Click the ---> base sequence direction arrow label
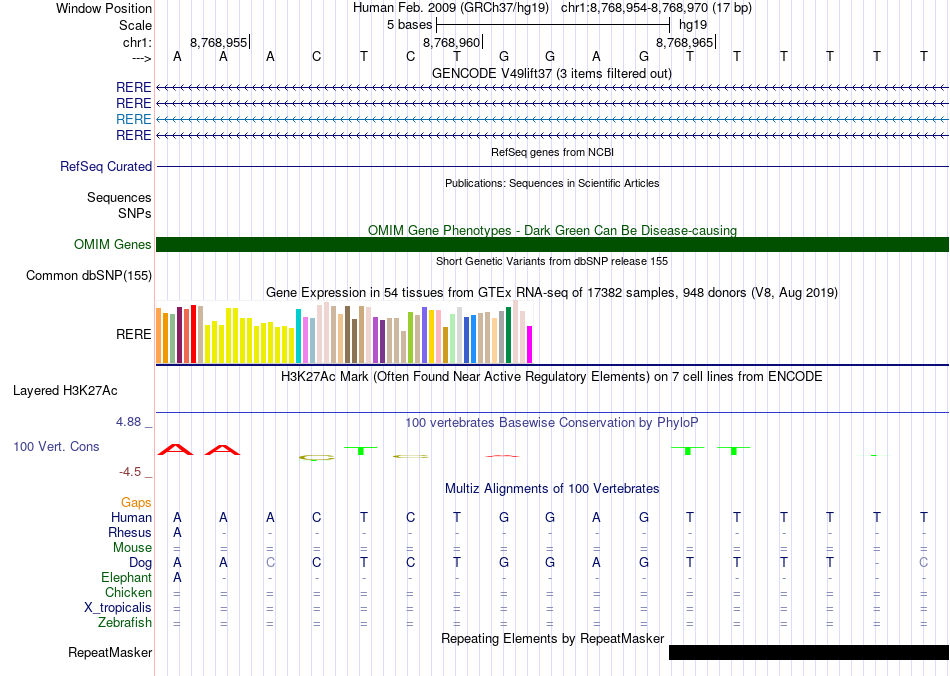The image size is (950, 676). click(x=141, y=58)
